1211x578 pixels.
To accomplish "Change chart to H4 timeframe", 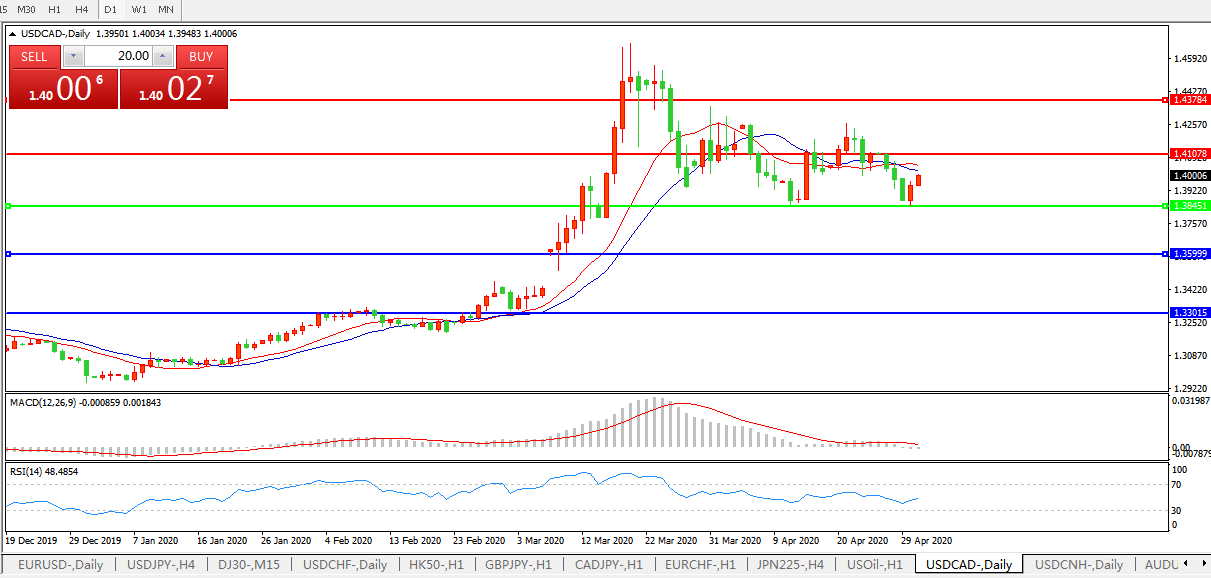I will (x=82, y=9).
